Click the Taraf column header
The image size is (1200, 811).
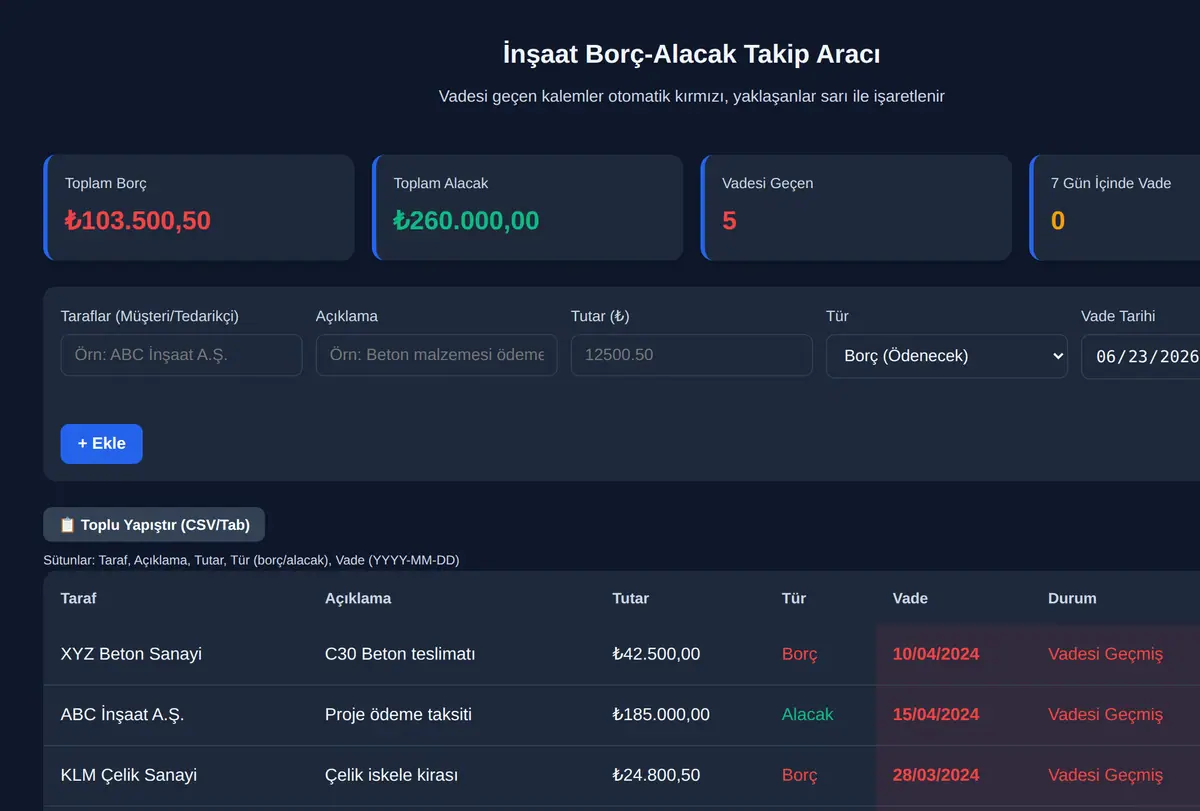(79, 598)
